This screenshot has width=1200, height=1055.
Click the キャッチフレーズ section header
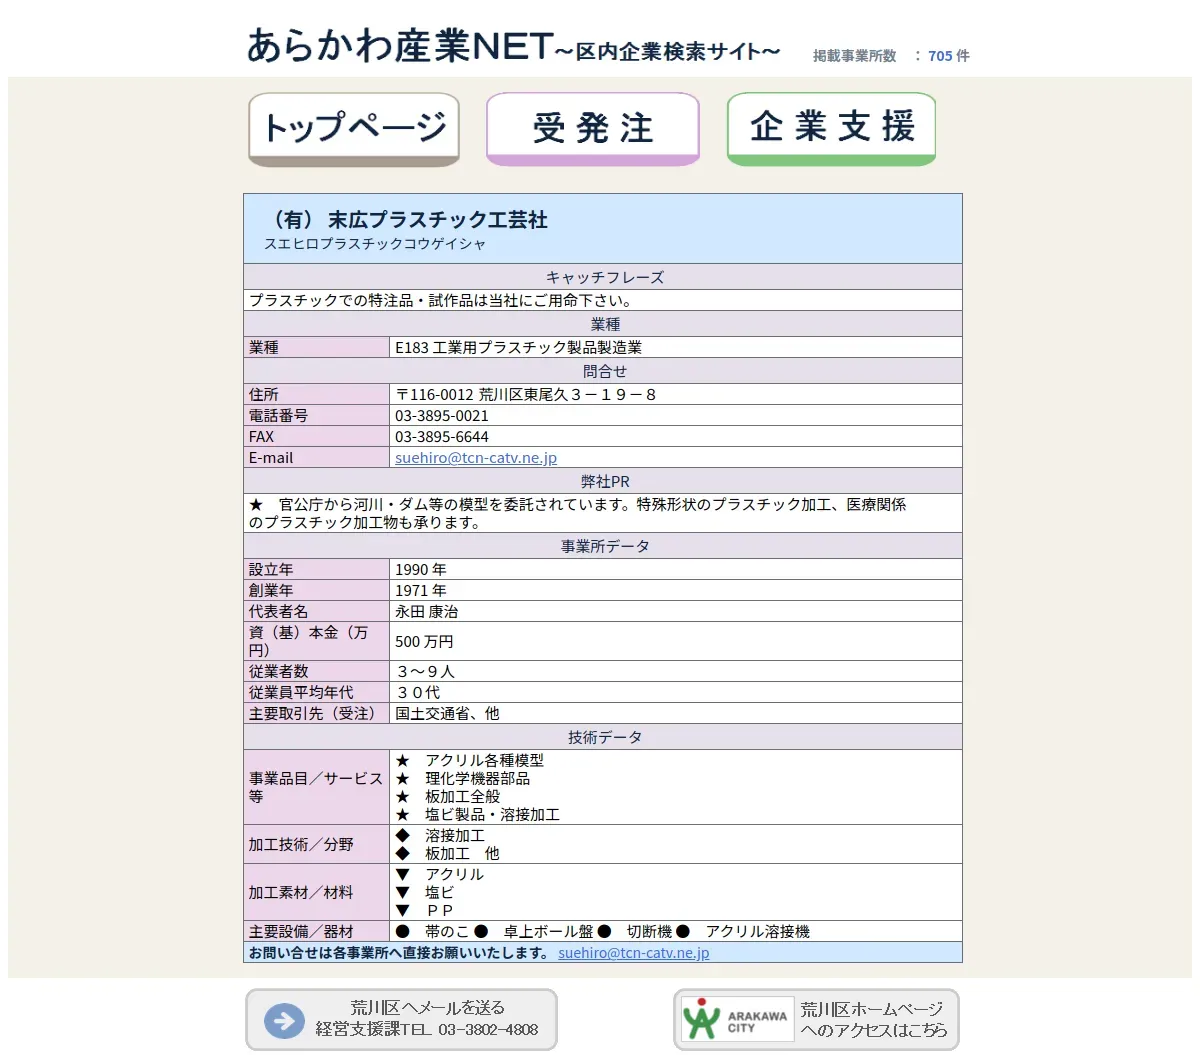click(x=603, y=277)
